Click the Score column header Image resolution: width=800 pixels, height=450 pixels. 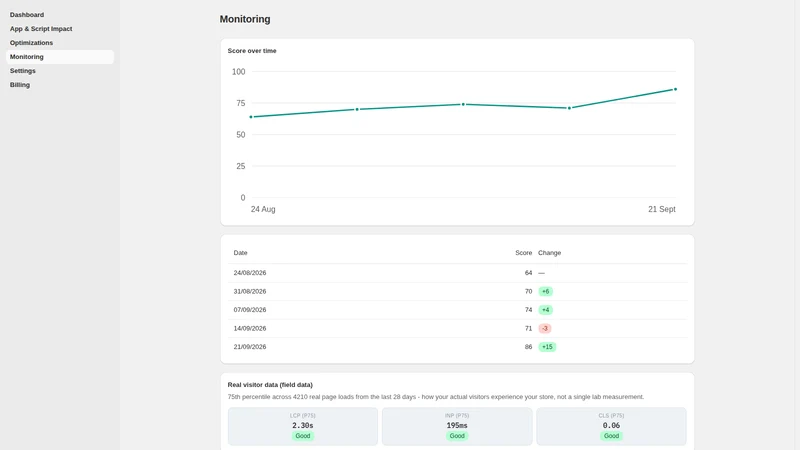[x=523, y=253]
